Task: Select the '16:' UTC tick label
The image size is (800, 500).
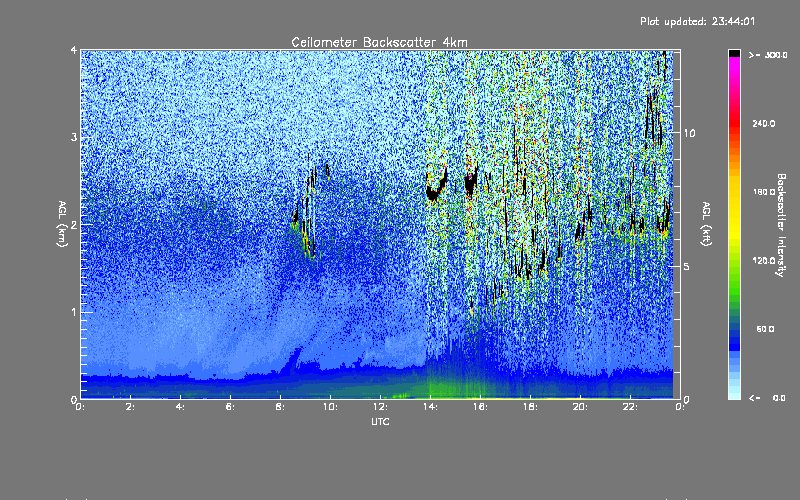Action: (481, 407)
